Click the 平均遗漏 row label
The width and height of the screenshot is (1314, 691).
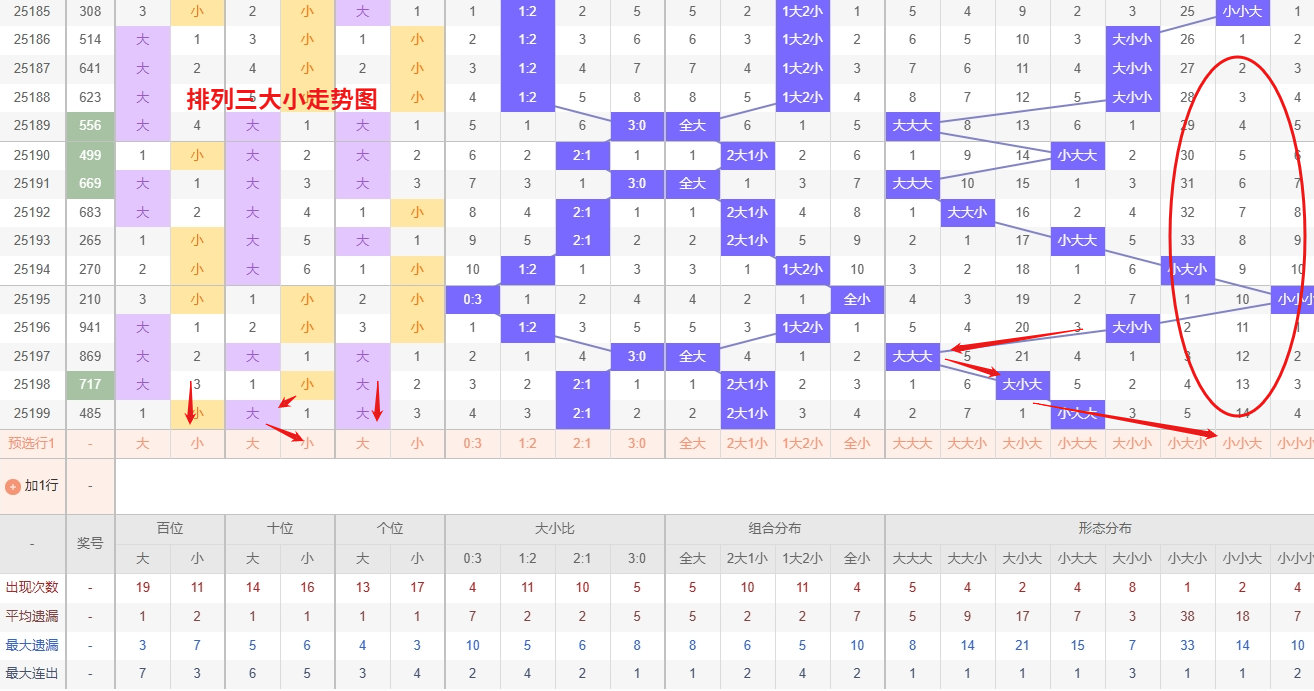click(x=32, y=617)
